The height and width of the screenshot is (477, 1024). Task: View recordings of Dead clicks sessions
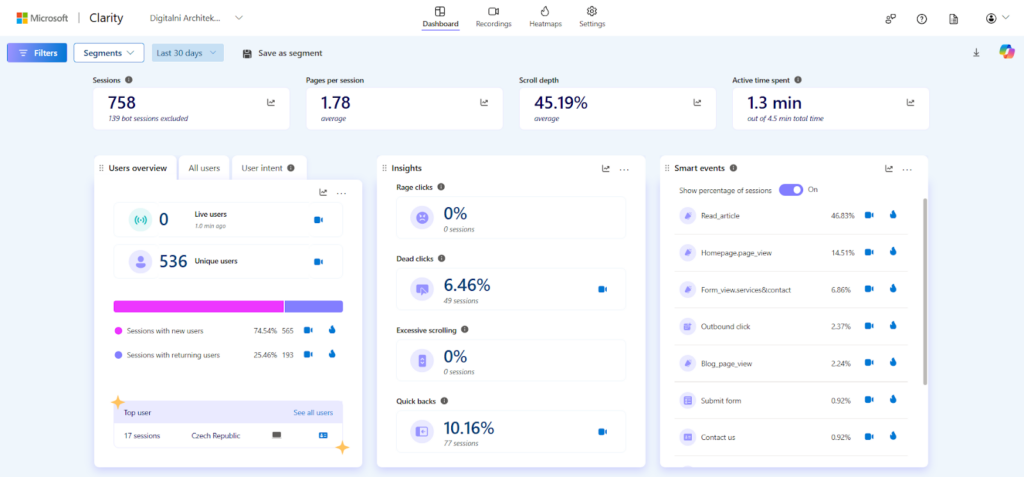(x=603, y=289)
